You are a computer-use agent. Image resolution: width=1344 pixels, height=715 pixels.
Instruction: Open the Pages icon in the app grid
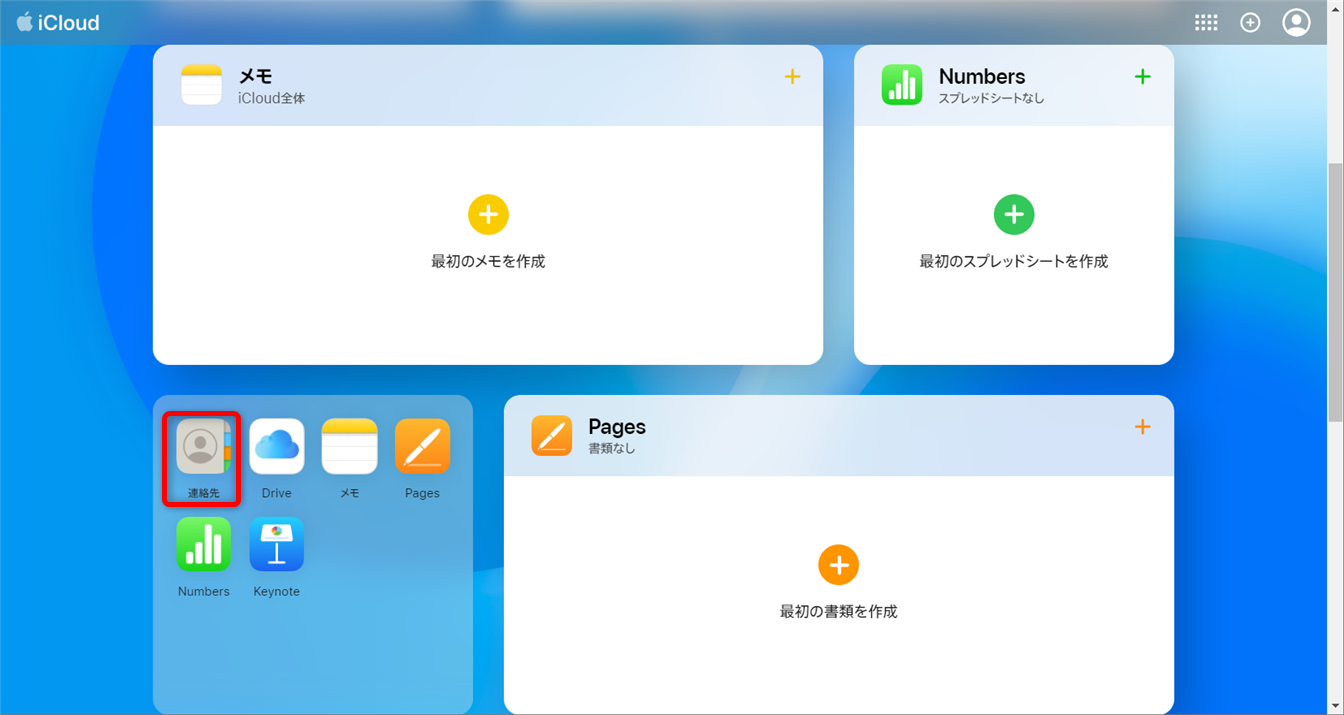[x=422, y=447]
